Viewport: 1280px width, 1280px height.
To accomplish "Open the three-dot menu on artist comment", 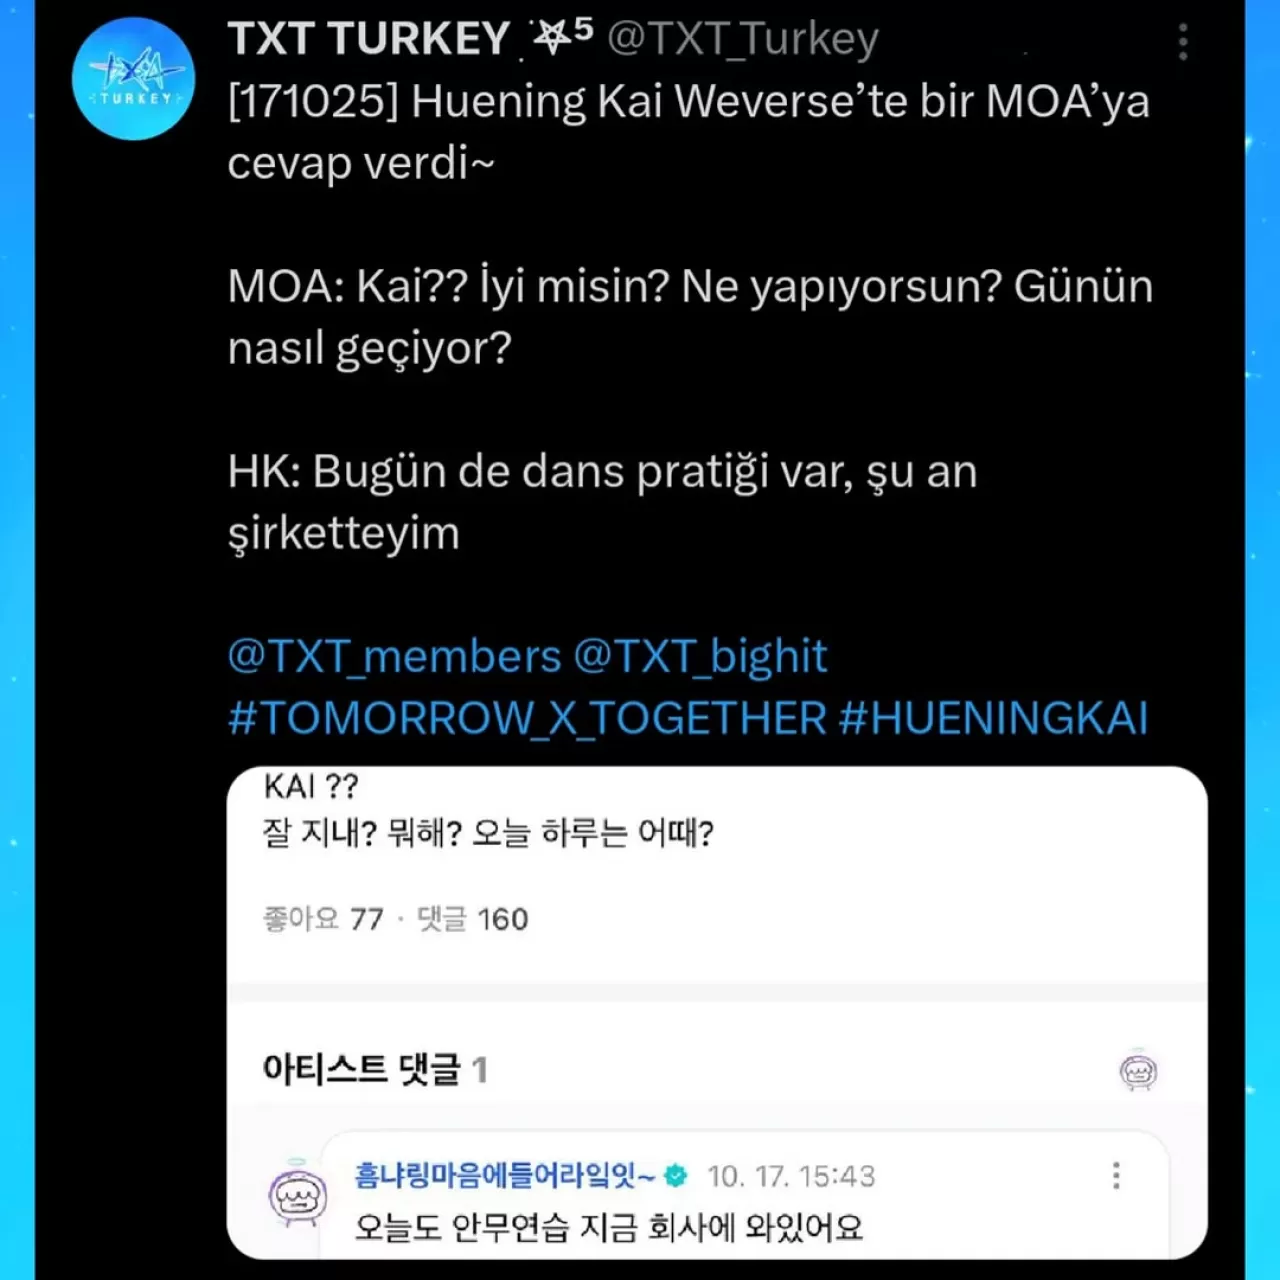I will click(1116, 1176).
